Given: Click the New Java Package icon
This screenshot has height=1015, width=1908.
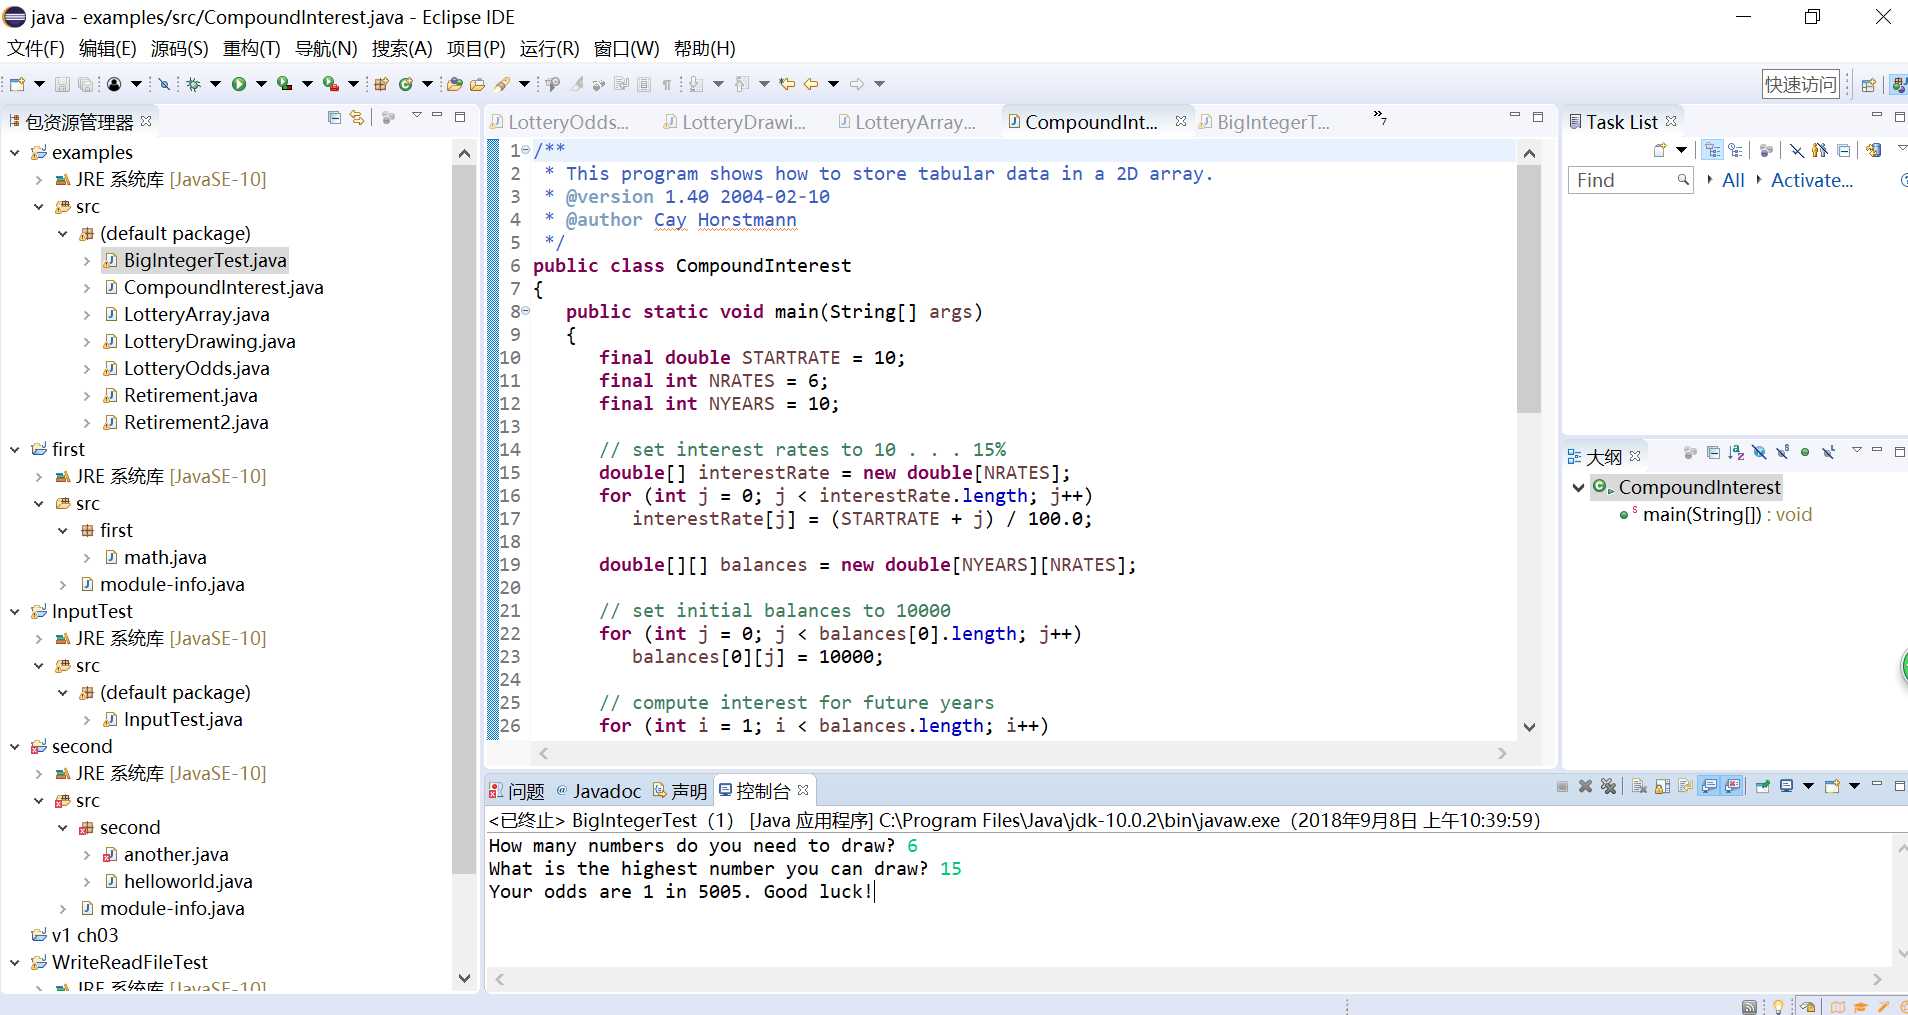Looking at the screenshot, I should pos(381,84).
